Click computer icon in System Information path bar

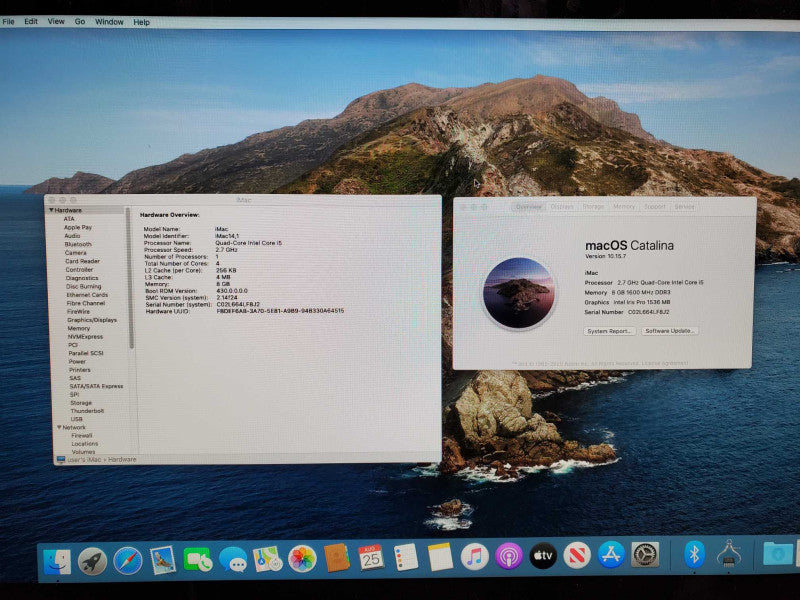pos(61,460)
